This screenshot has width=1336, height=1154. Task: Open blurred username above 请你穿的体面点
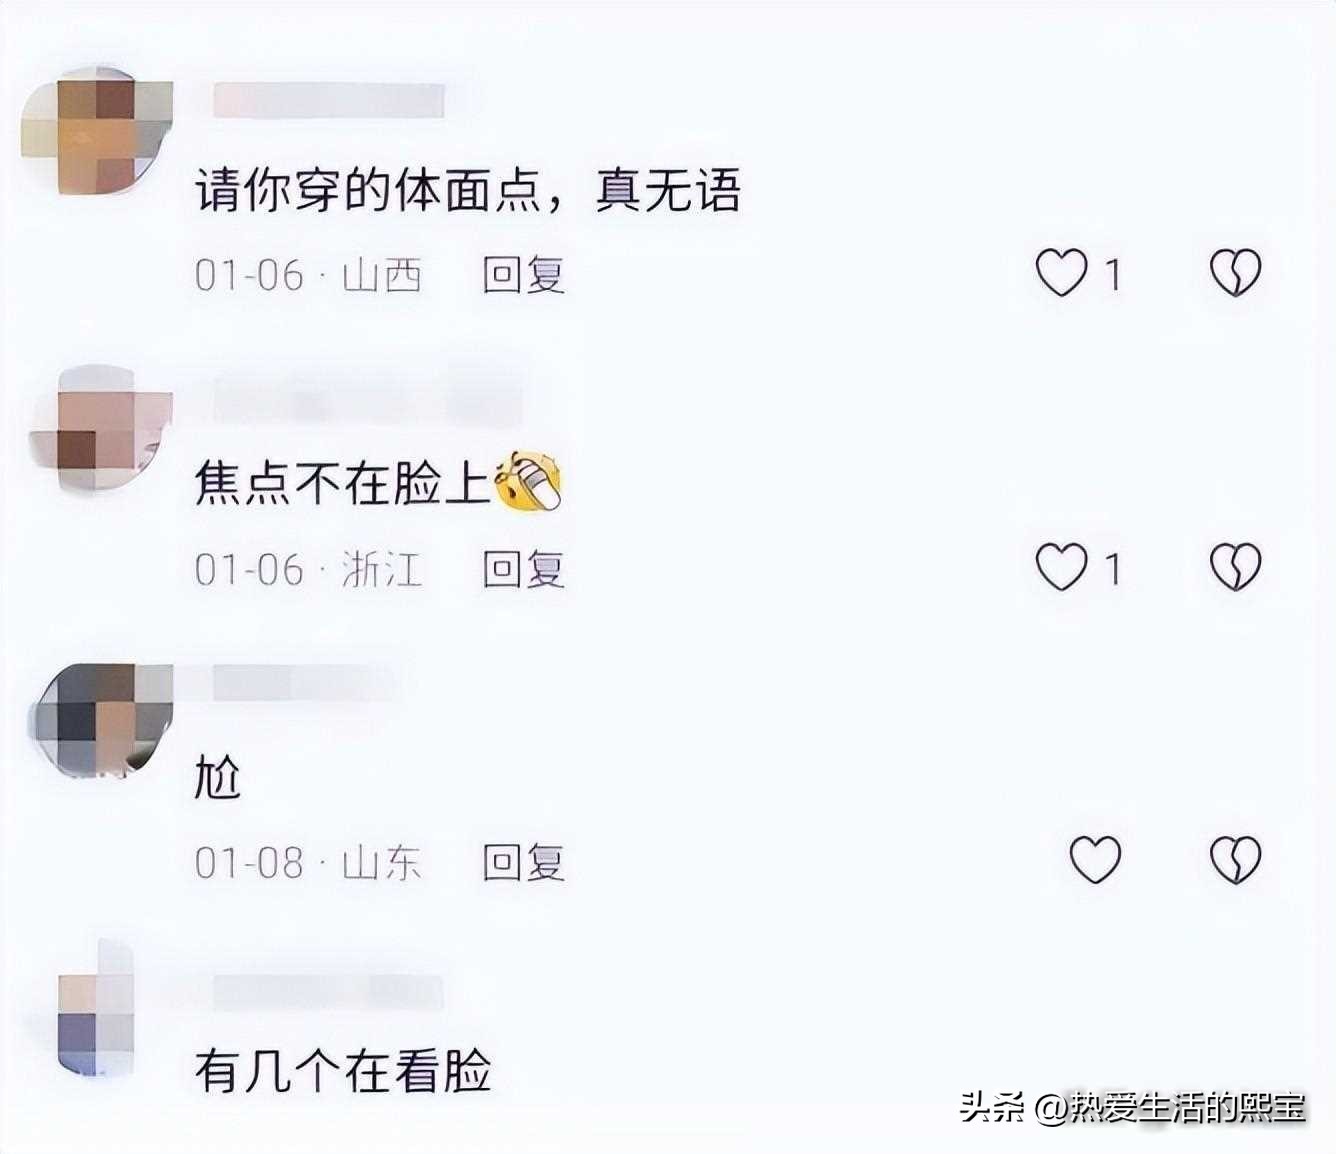coord(329,101)
